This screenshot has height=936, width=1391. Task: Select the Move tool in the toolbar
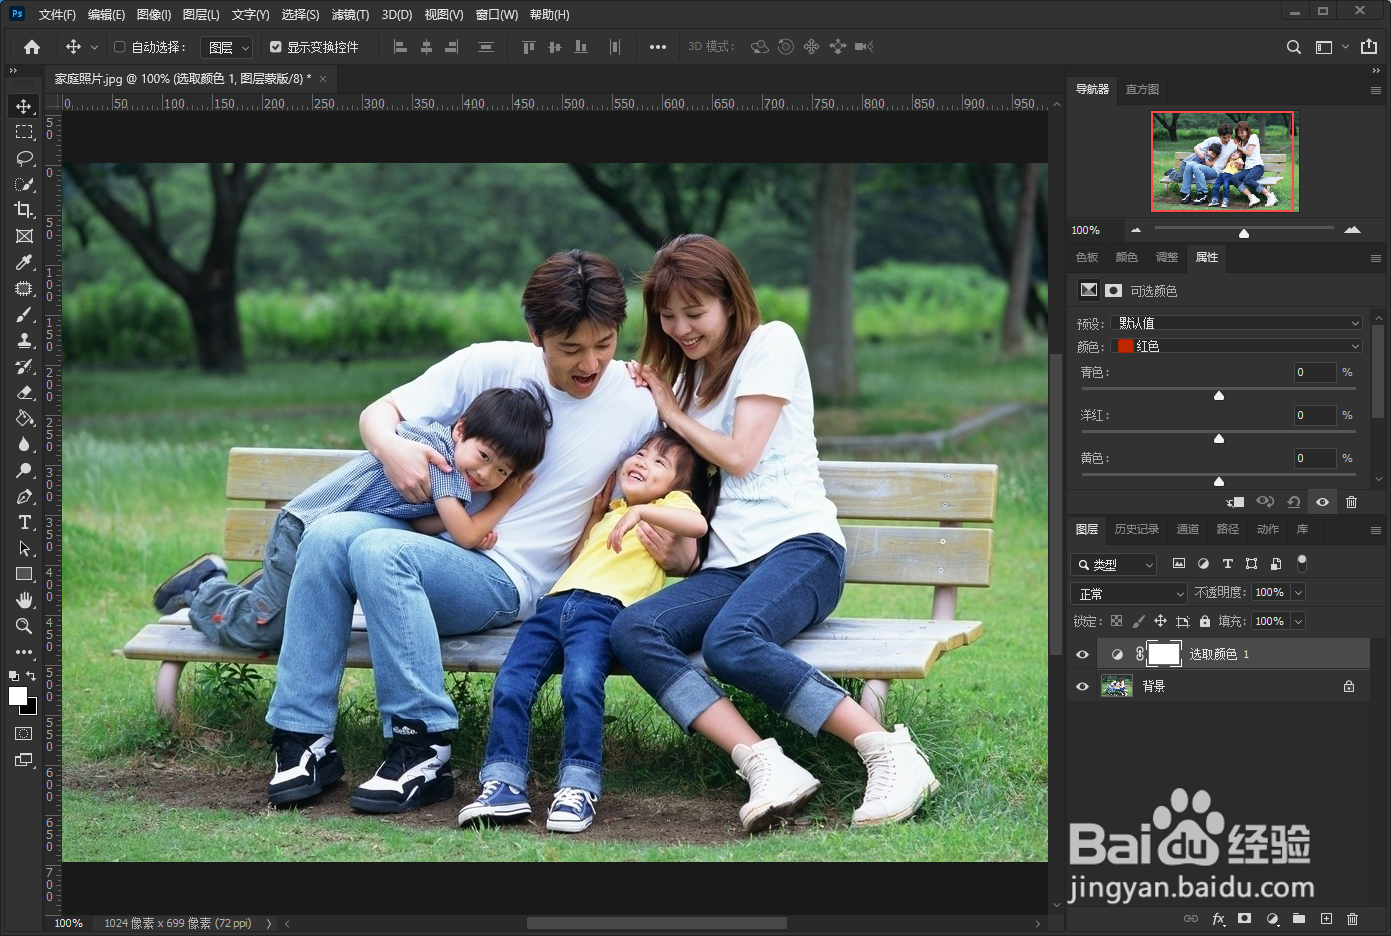click(x=24, y=106)
